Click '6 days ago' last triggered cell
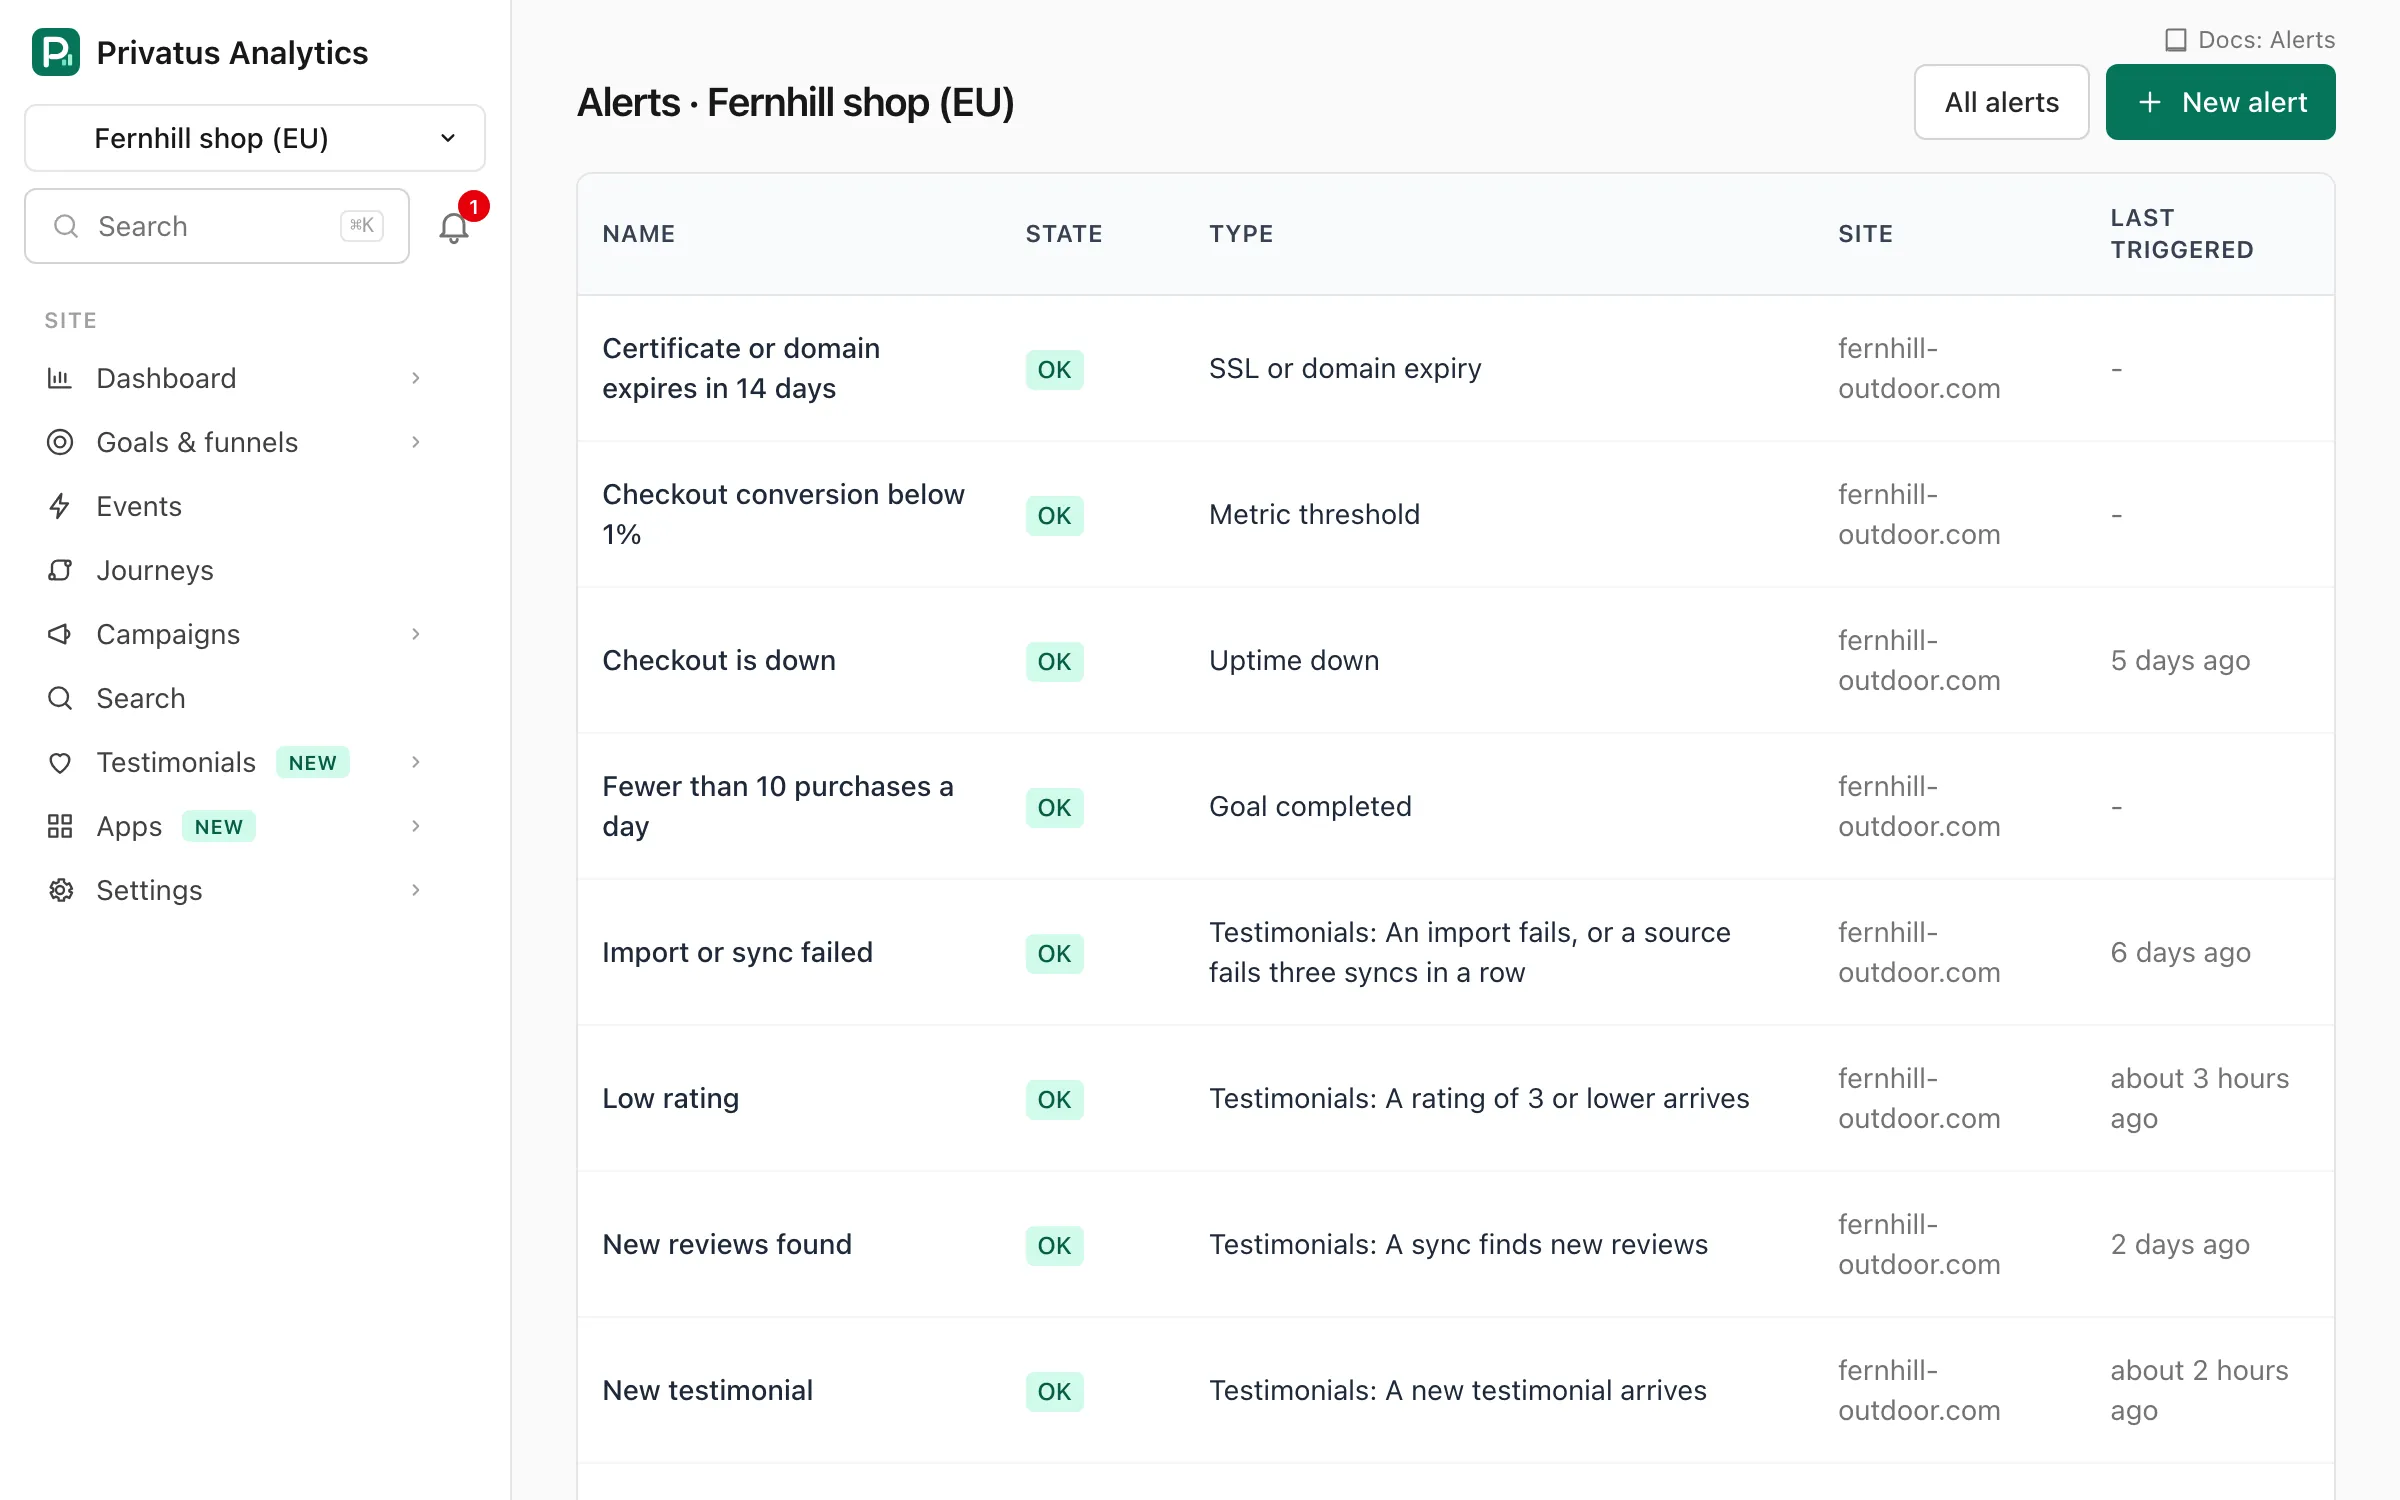Image resolution: width=2400 pixels, height=1500 pixels. (2180, 952)
